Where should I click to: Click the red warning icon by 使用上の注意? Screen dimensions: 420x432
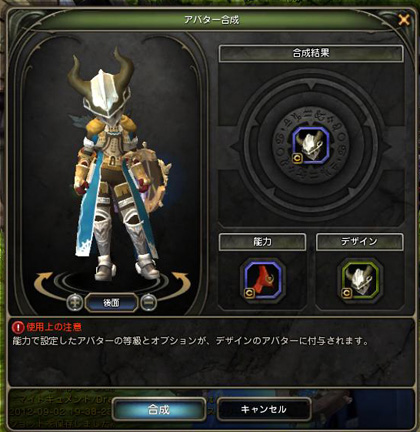point(17,327)
